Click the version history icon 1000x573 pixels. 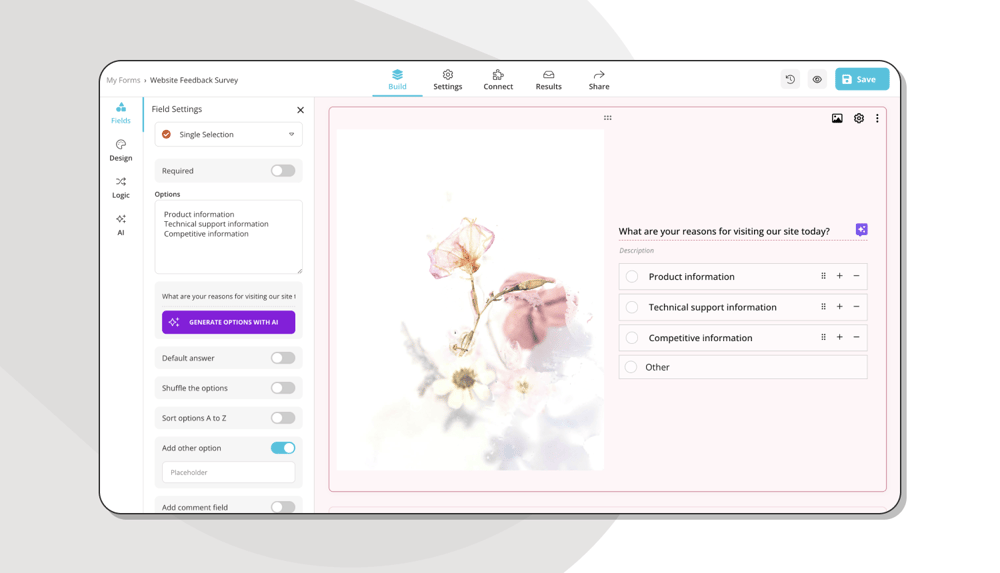pyautogui.click(x=790, y=79)
